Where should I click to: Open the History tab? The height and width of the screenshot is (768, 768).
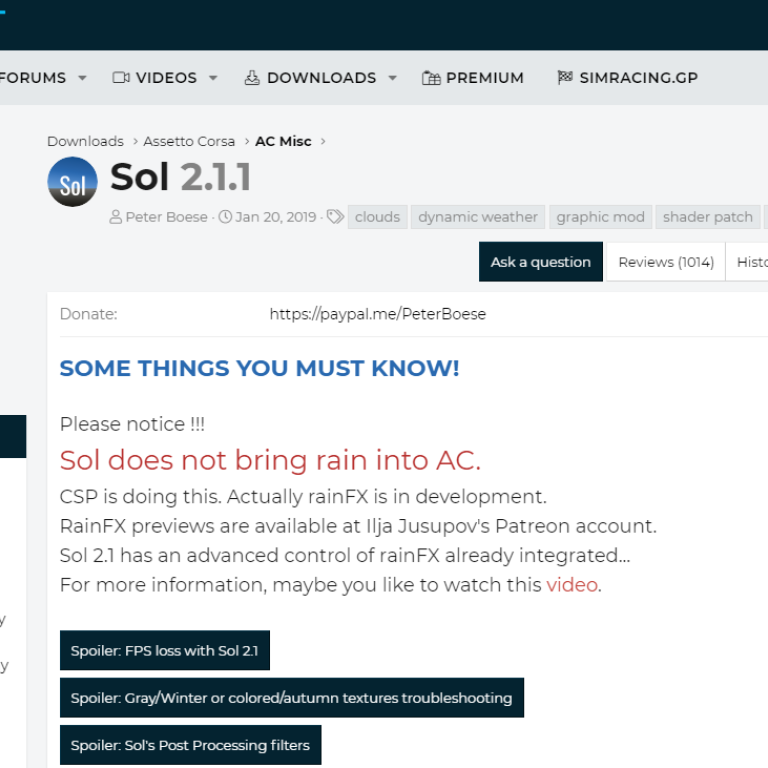coord(747,262)
